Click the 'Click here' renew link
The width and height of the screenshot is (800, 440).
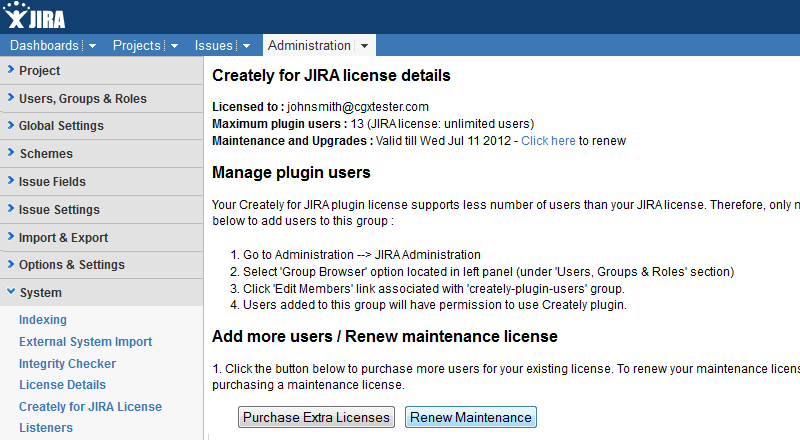[548, 141]
